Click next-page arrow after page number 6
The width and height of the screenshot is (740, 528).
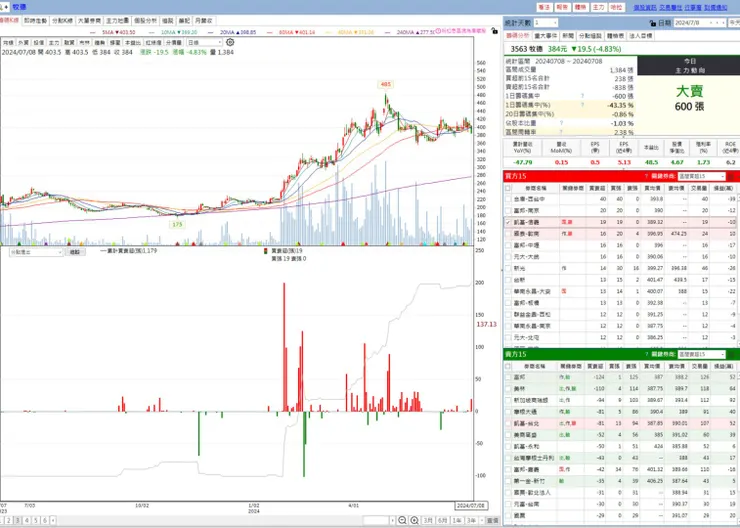pyautogui.click(x=53, y=520)
